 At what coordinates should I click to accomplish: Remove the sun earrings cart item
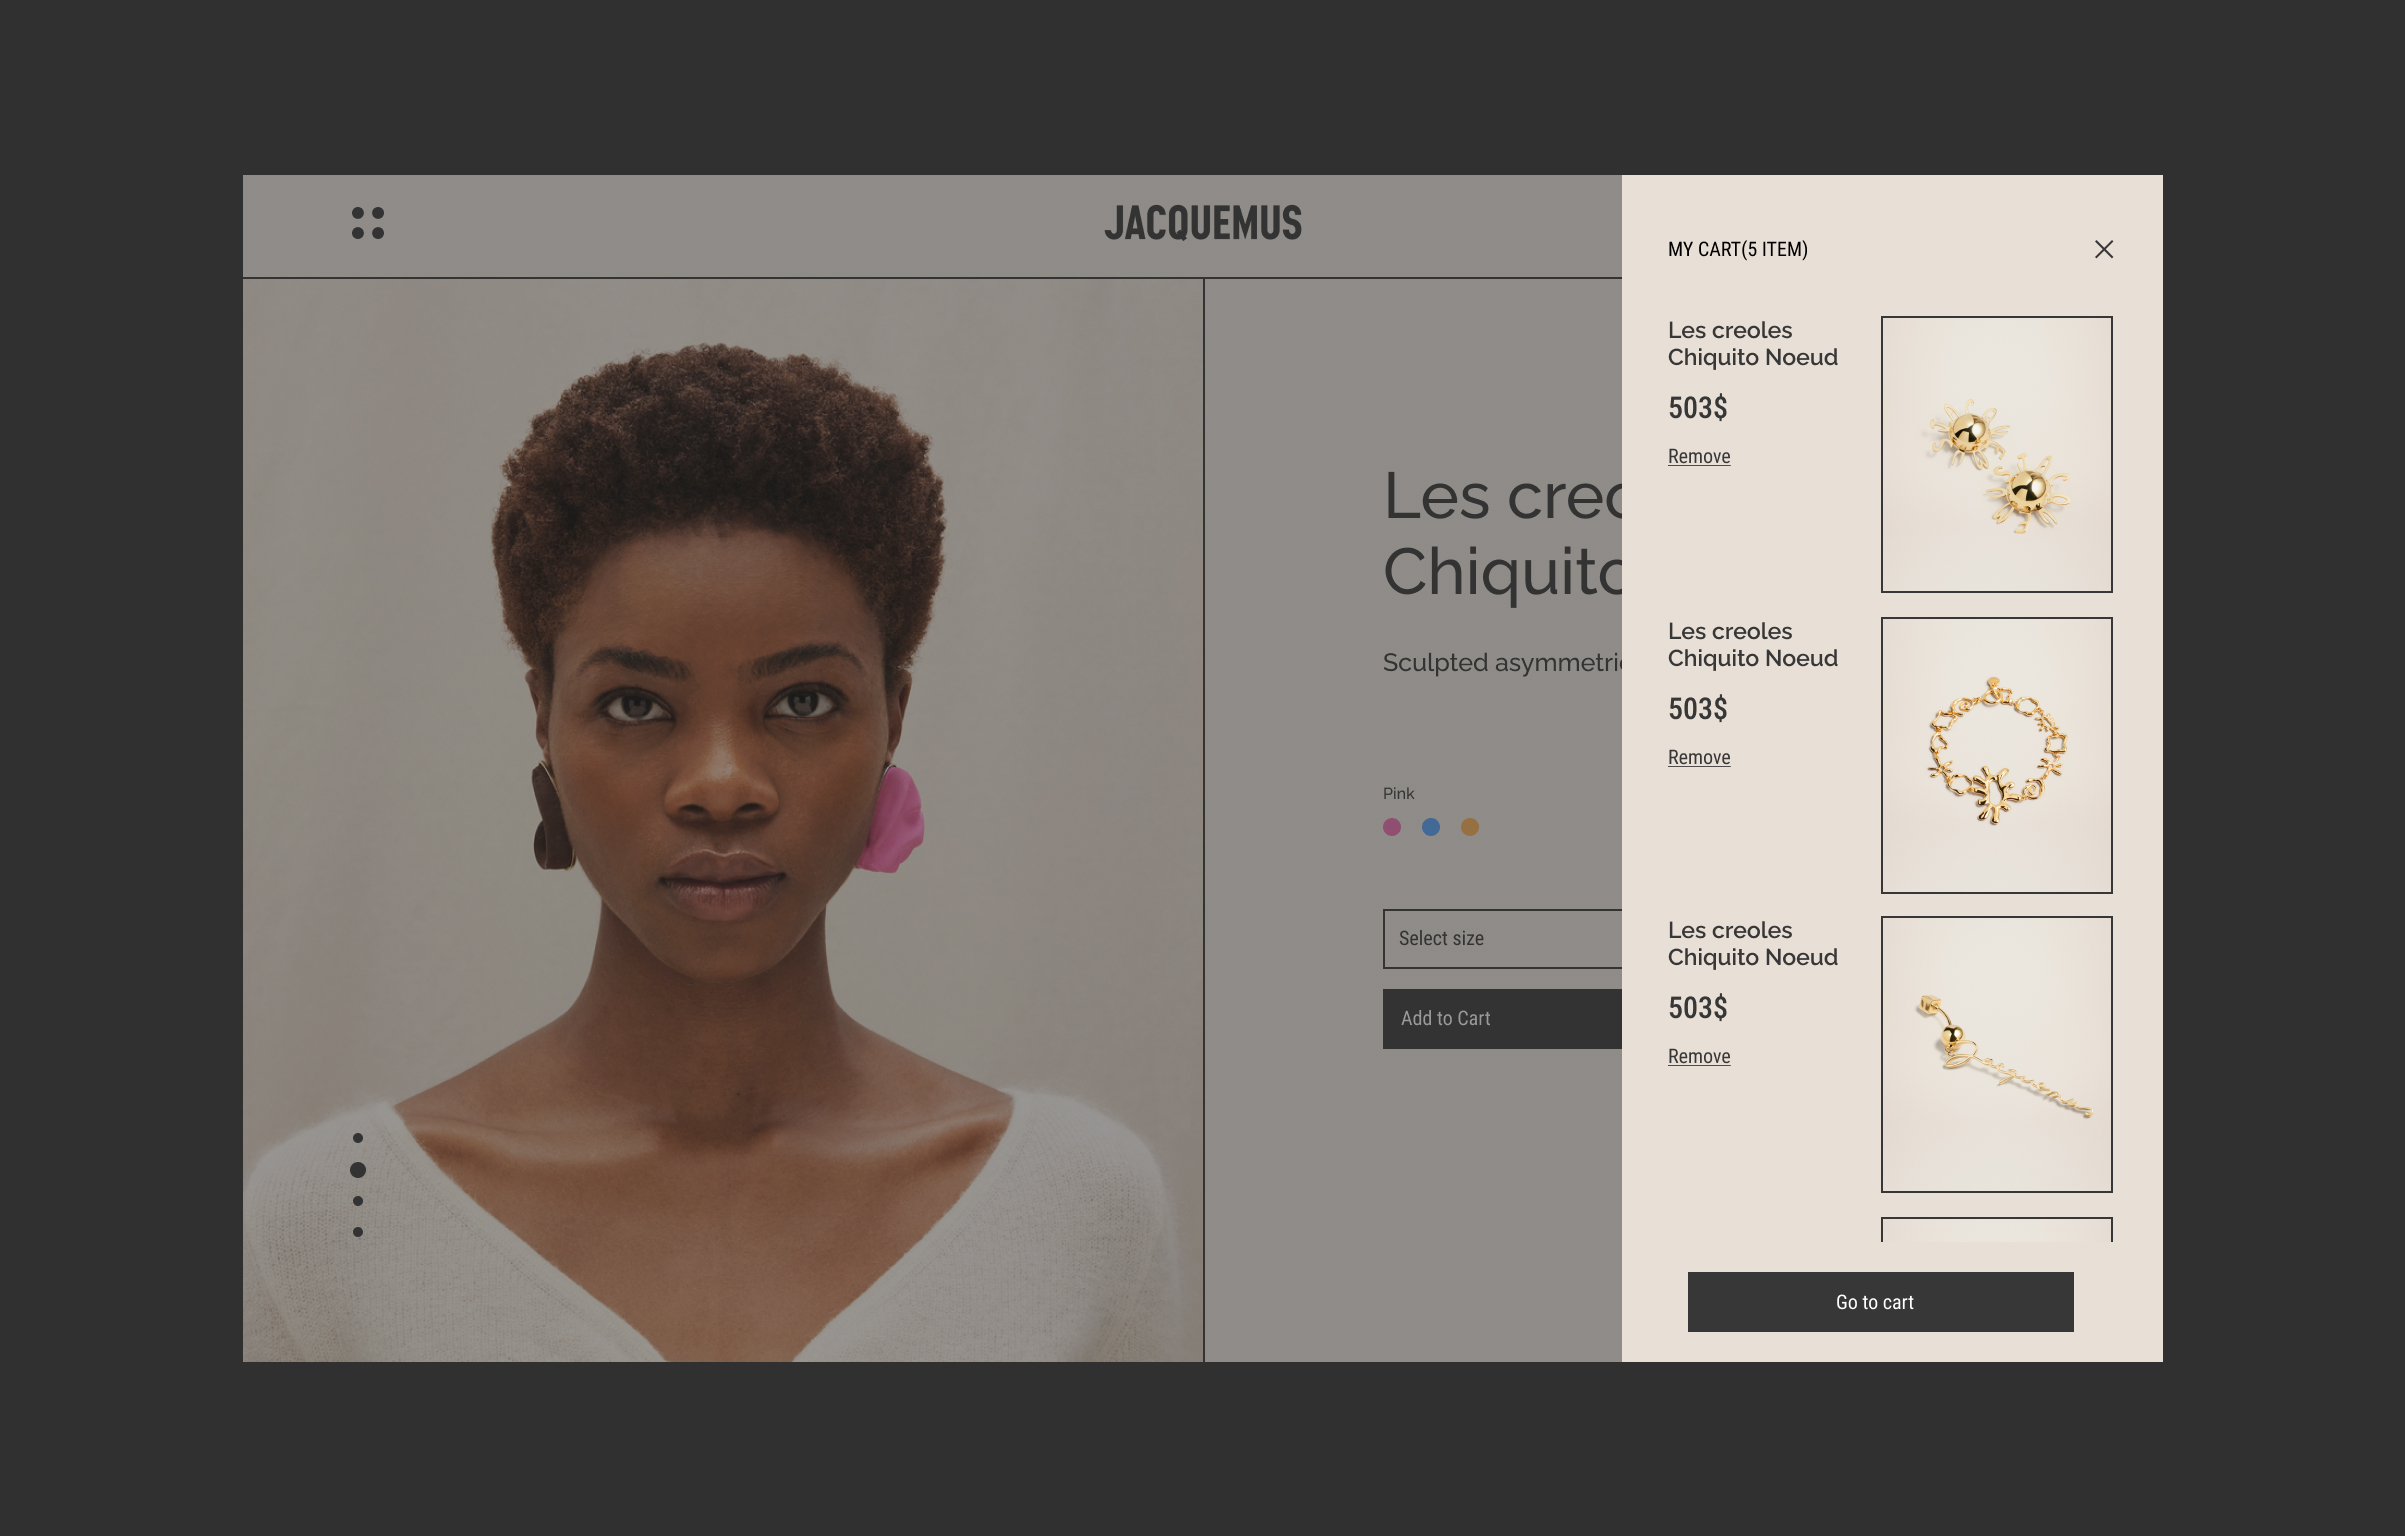click(1698, 457)
